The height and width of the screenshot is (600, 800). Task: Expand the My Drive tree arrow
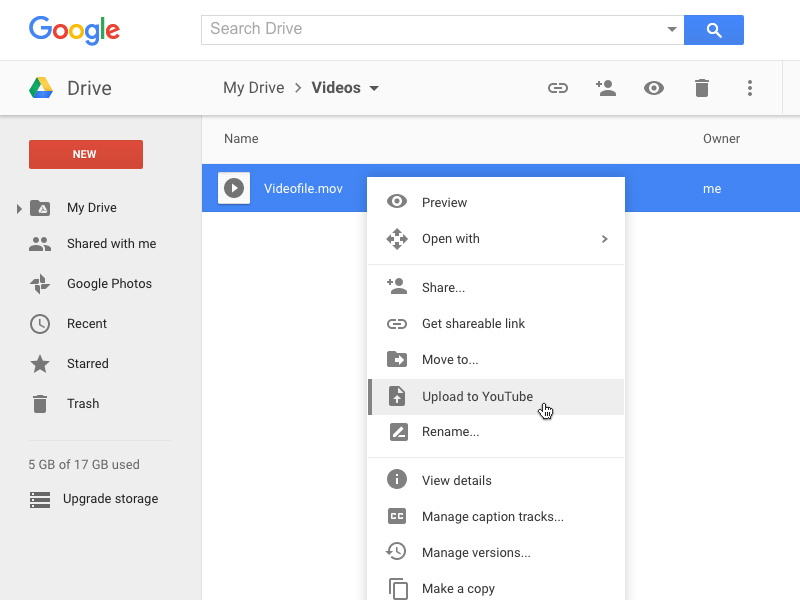click(19, 208)
